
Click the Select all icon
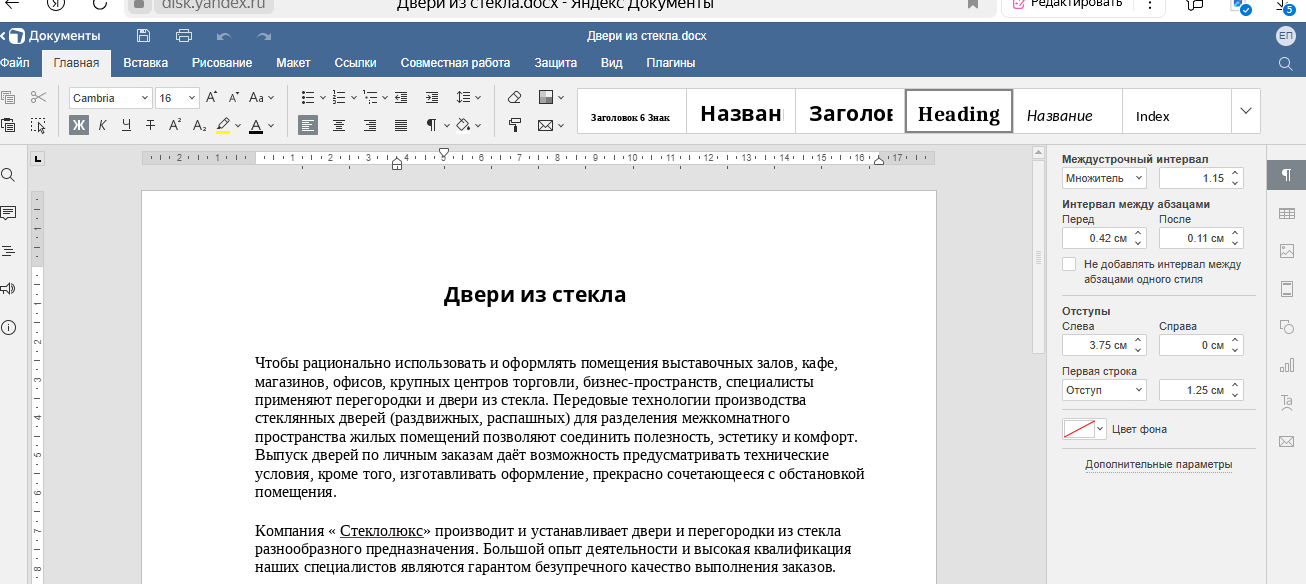(38, 125)
